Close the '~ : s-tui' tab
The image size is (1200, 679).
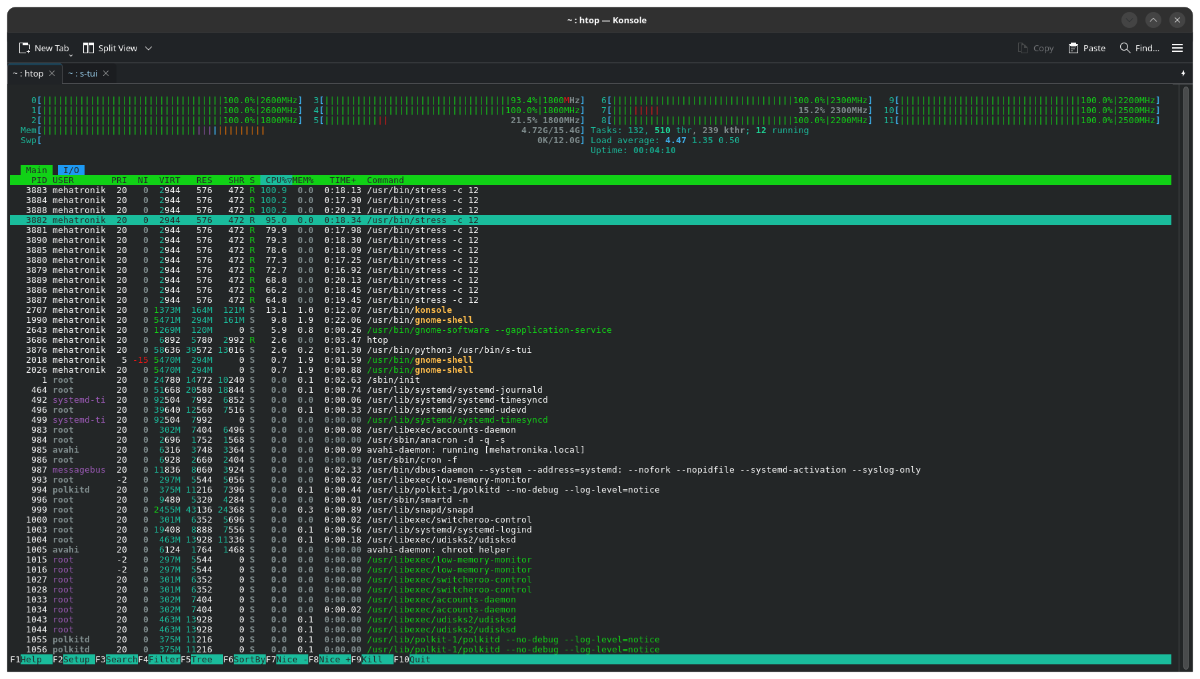tap(105, 74)
